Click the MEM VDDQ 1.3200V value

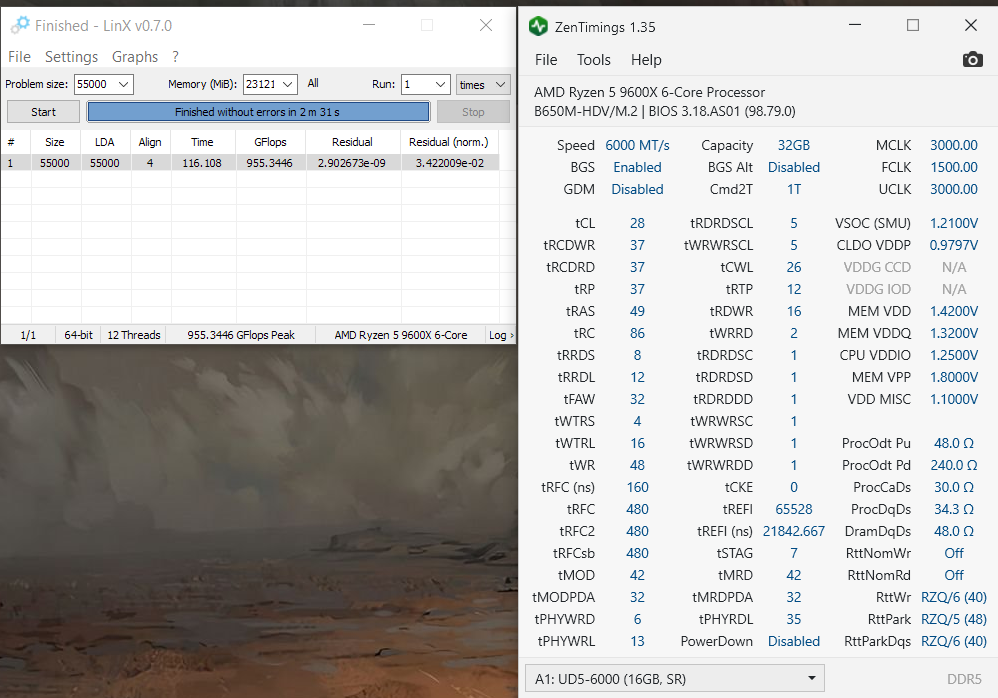pos(953,333)
